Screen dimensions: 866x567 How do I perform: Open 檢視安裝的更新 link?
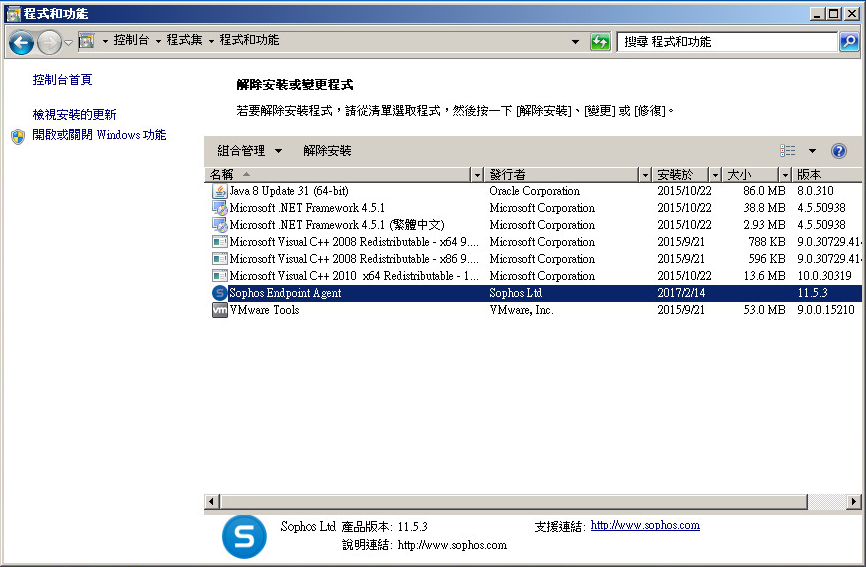tap(75, 114)
